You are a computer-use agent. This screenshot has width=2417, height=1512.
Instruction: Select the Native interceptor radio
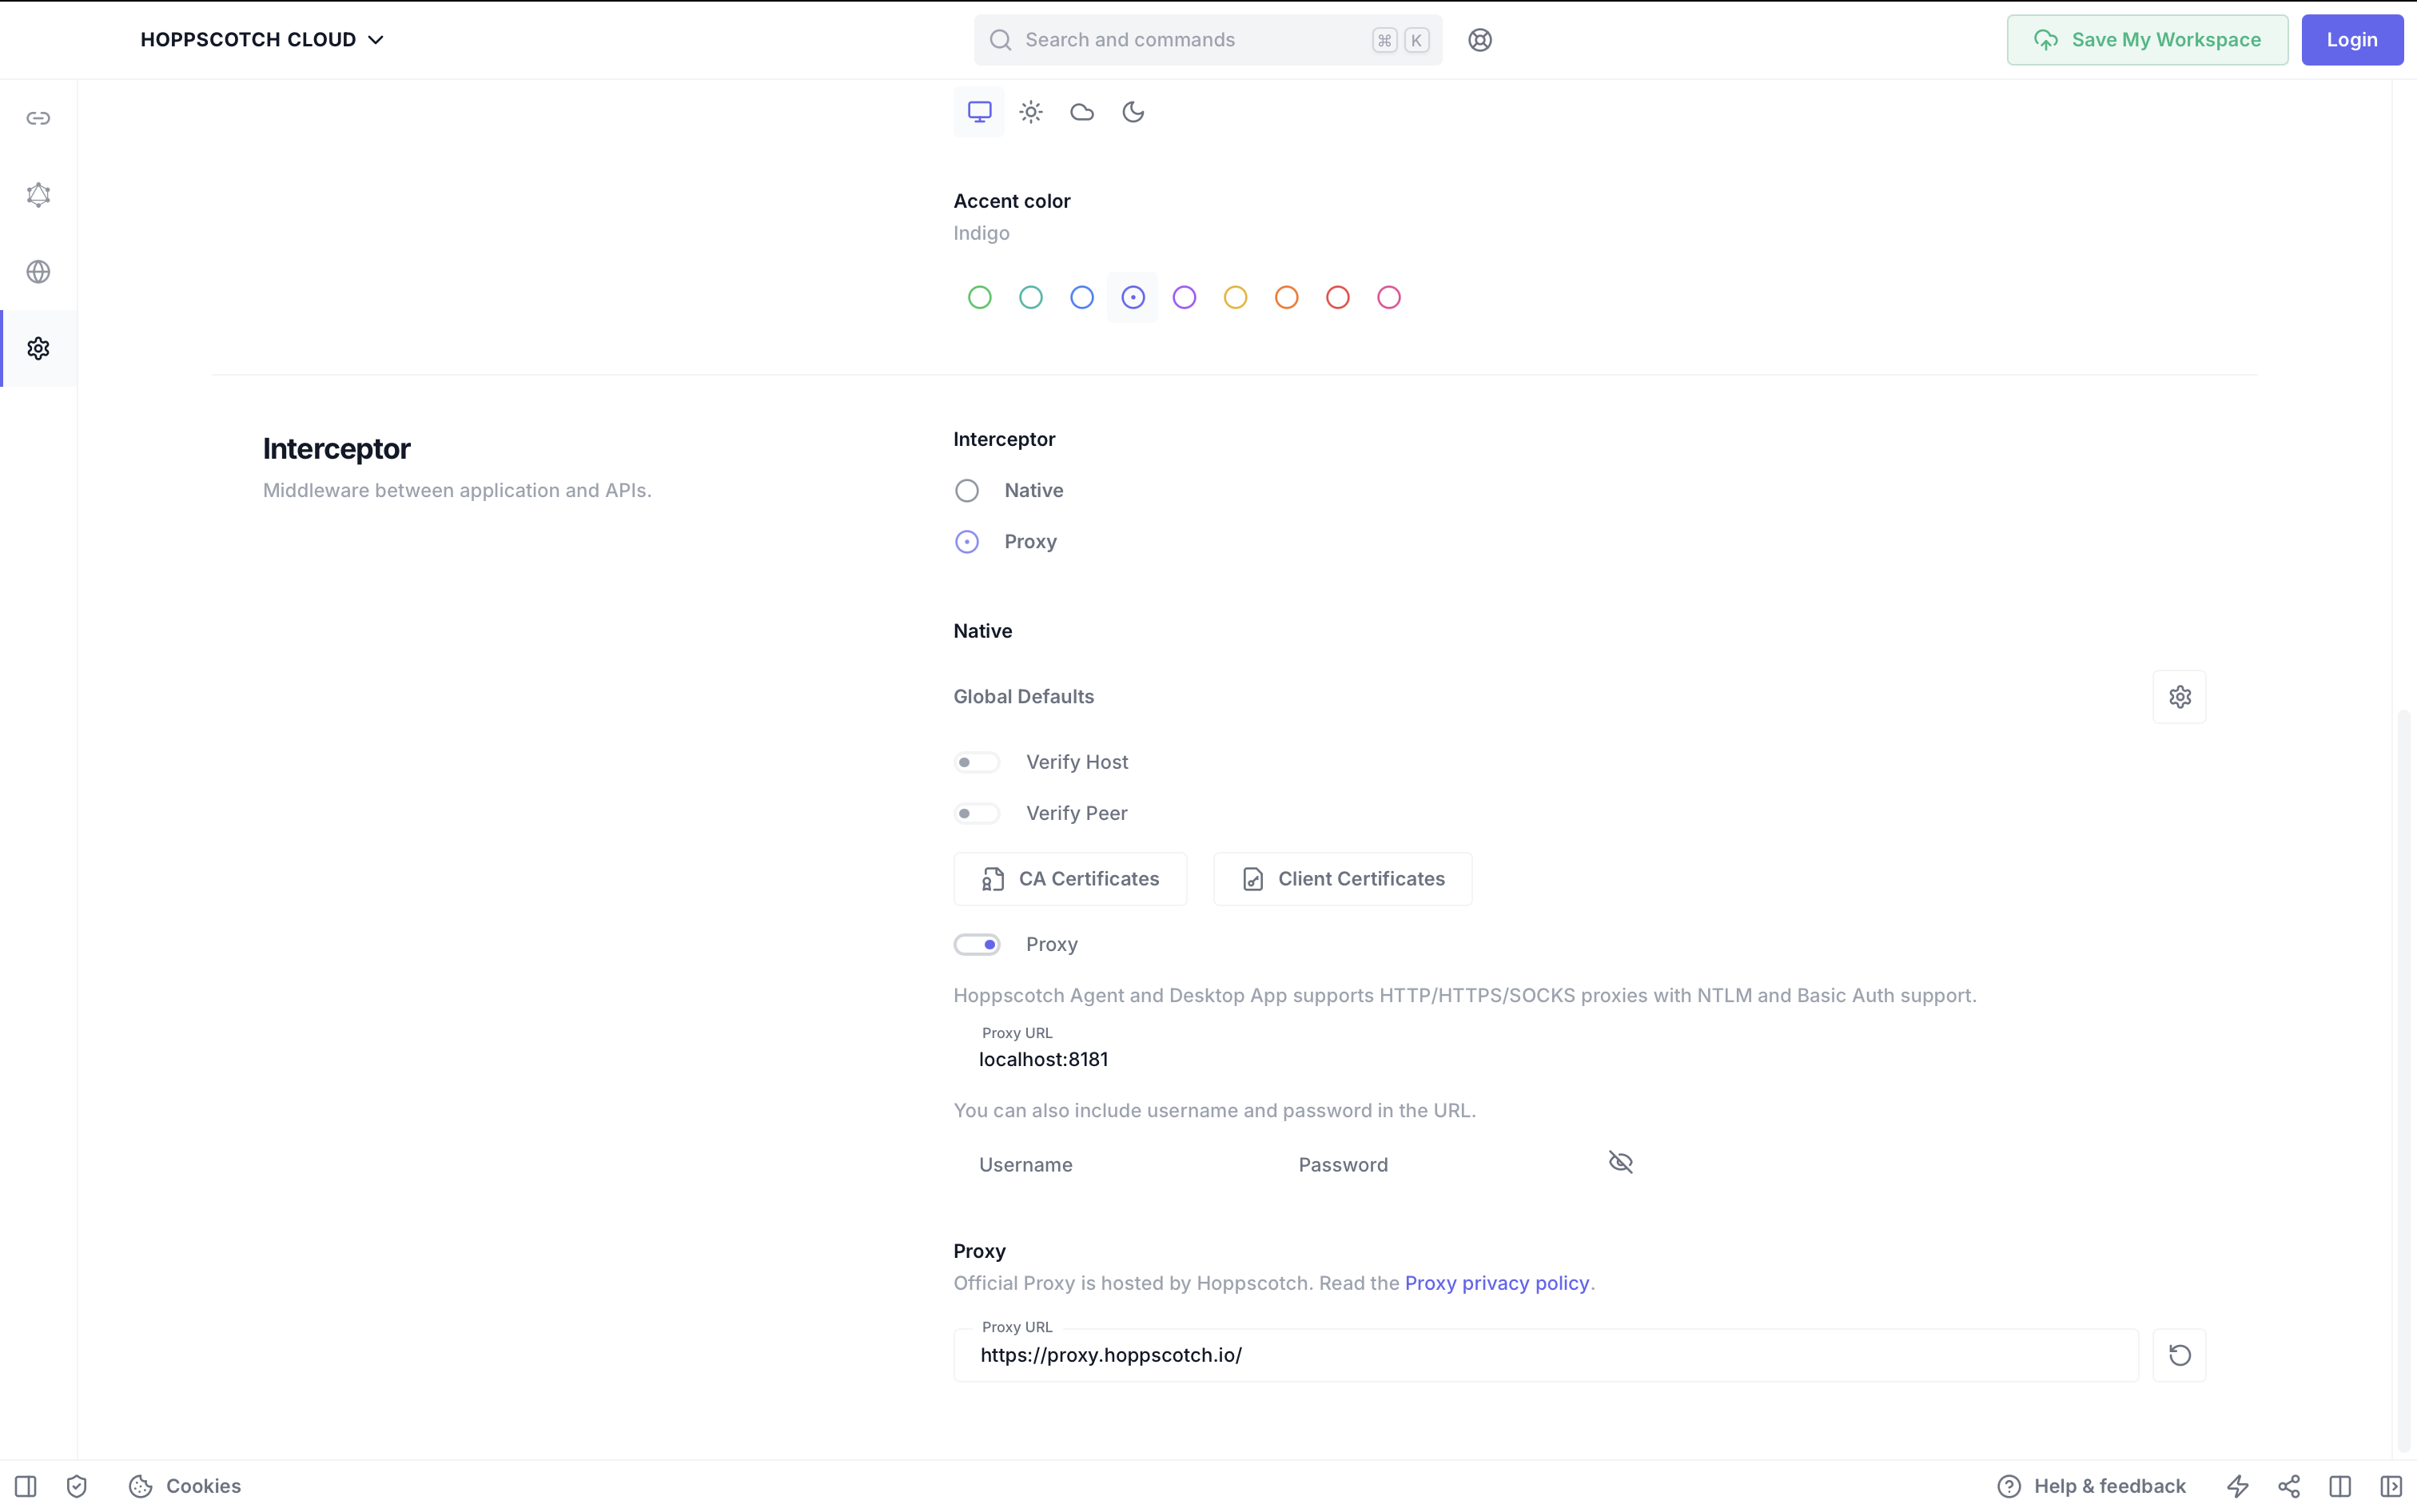(x=967, y=491)
